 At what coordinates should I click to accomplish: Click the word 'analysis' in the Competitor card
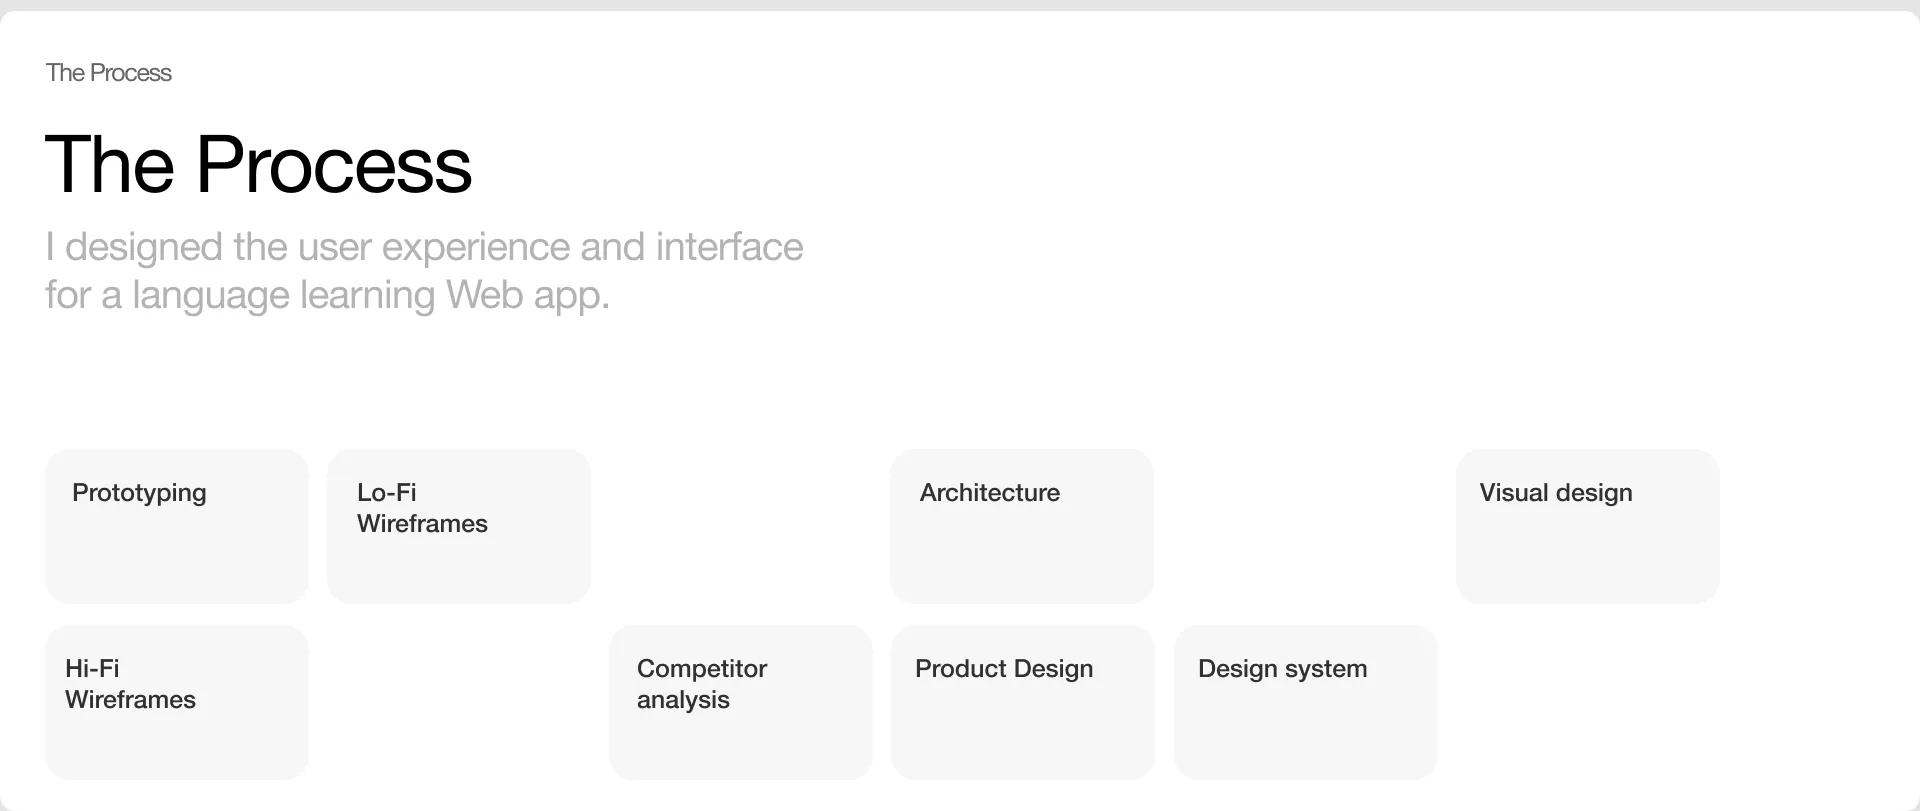683,700
